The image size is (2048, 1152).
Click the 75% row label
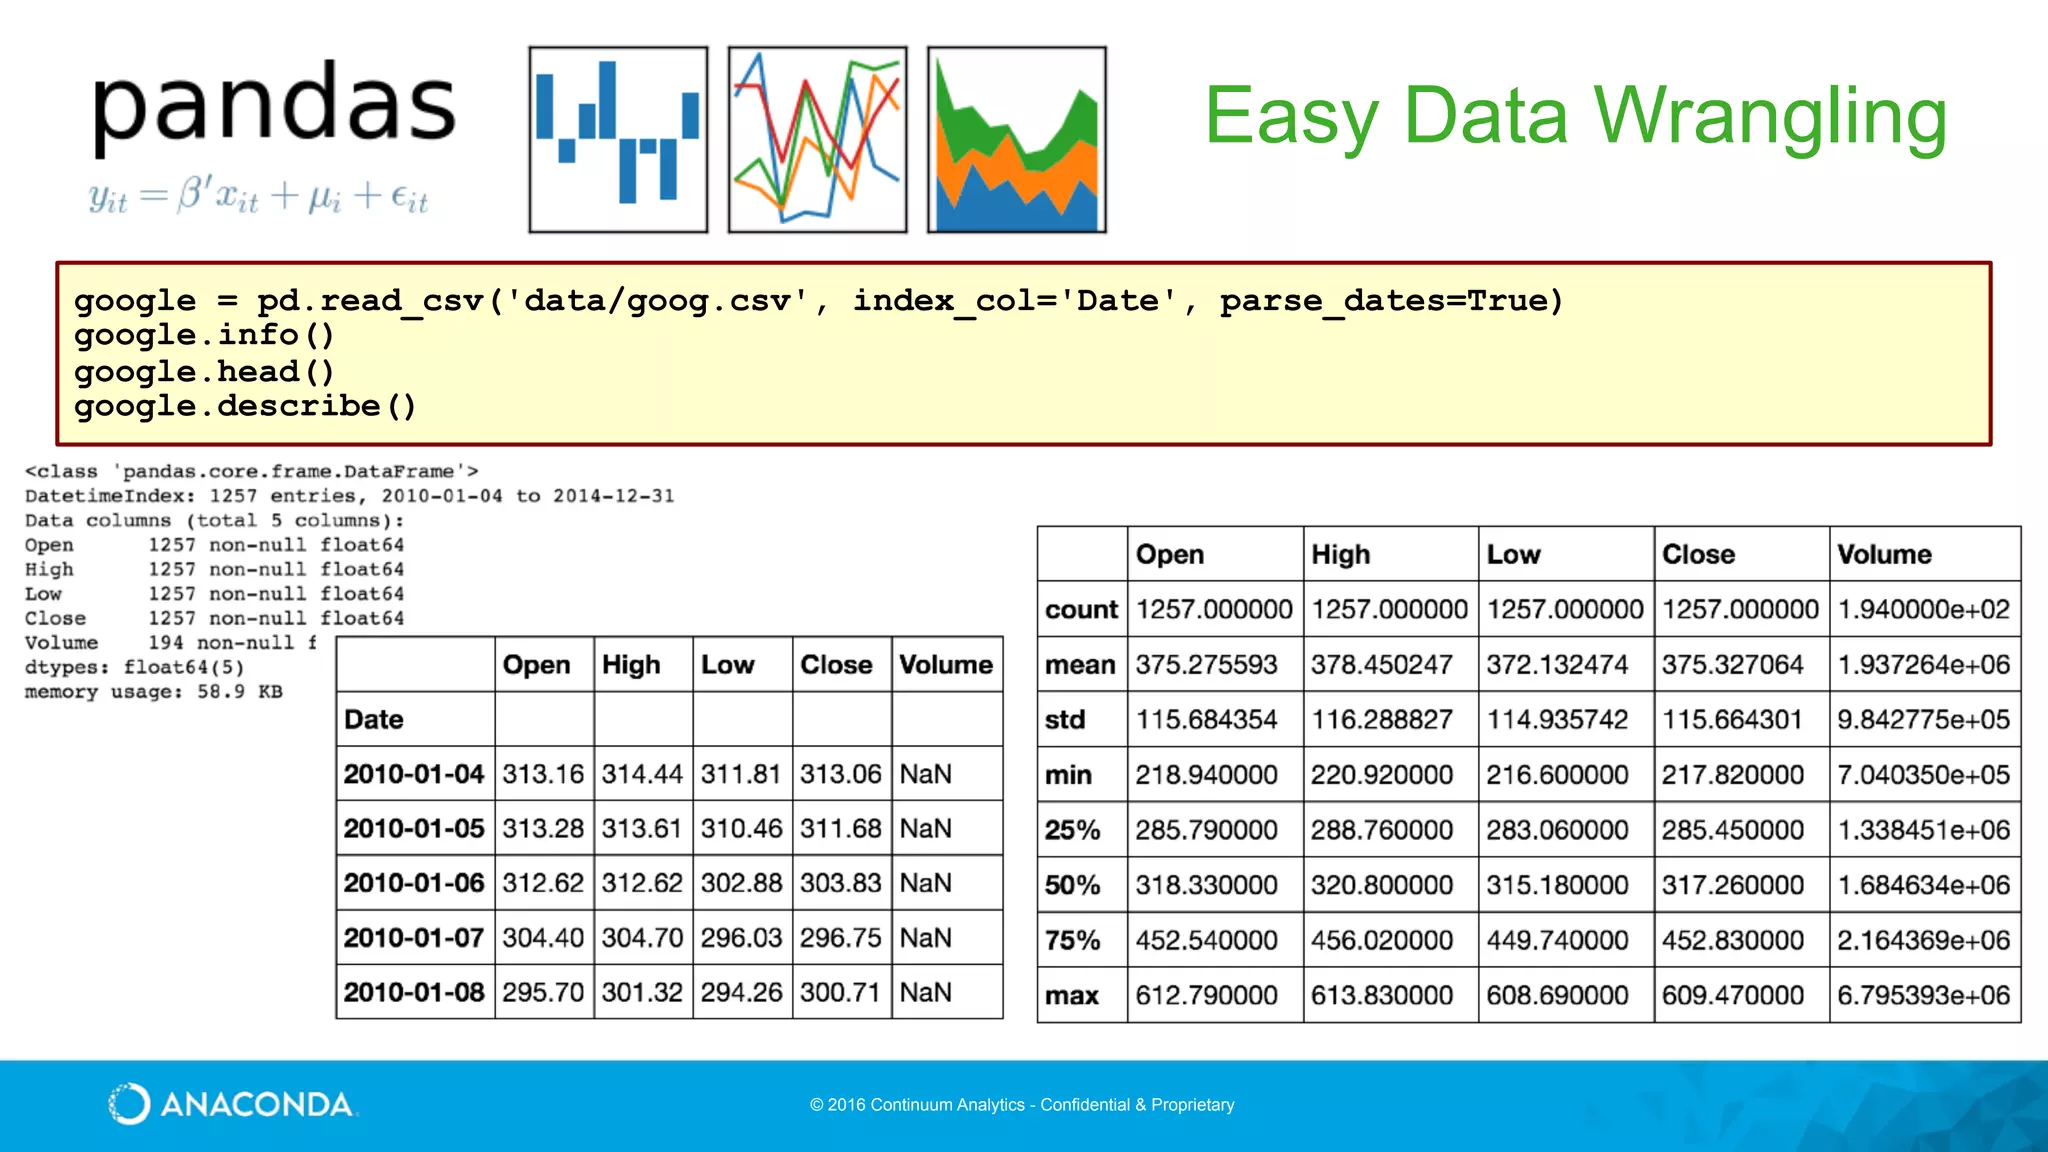(x=1072, y=940)
